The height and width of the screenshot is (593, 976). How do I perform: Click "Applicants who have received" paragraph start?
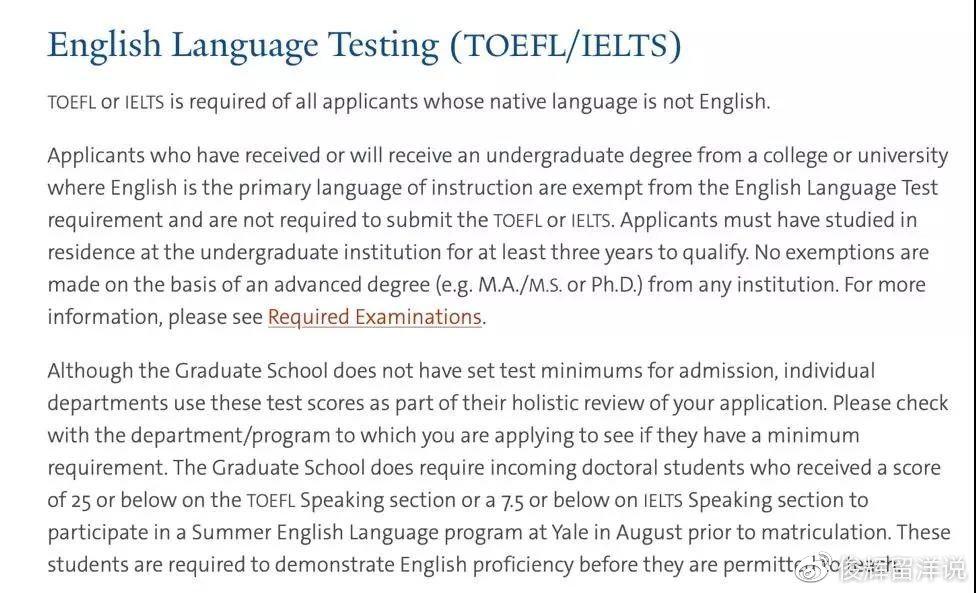(184, 155)
